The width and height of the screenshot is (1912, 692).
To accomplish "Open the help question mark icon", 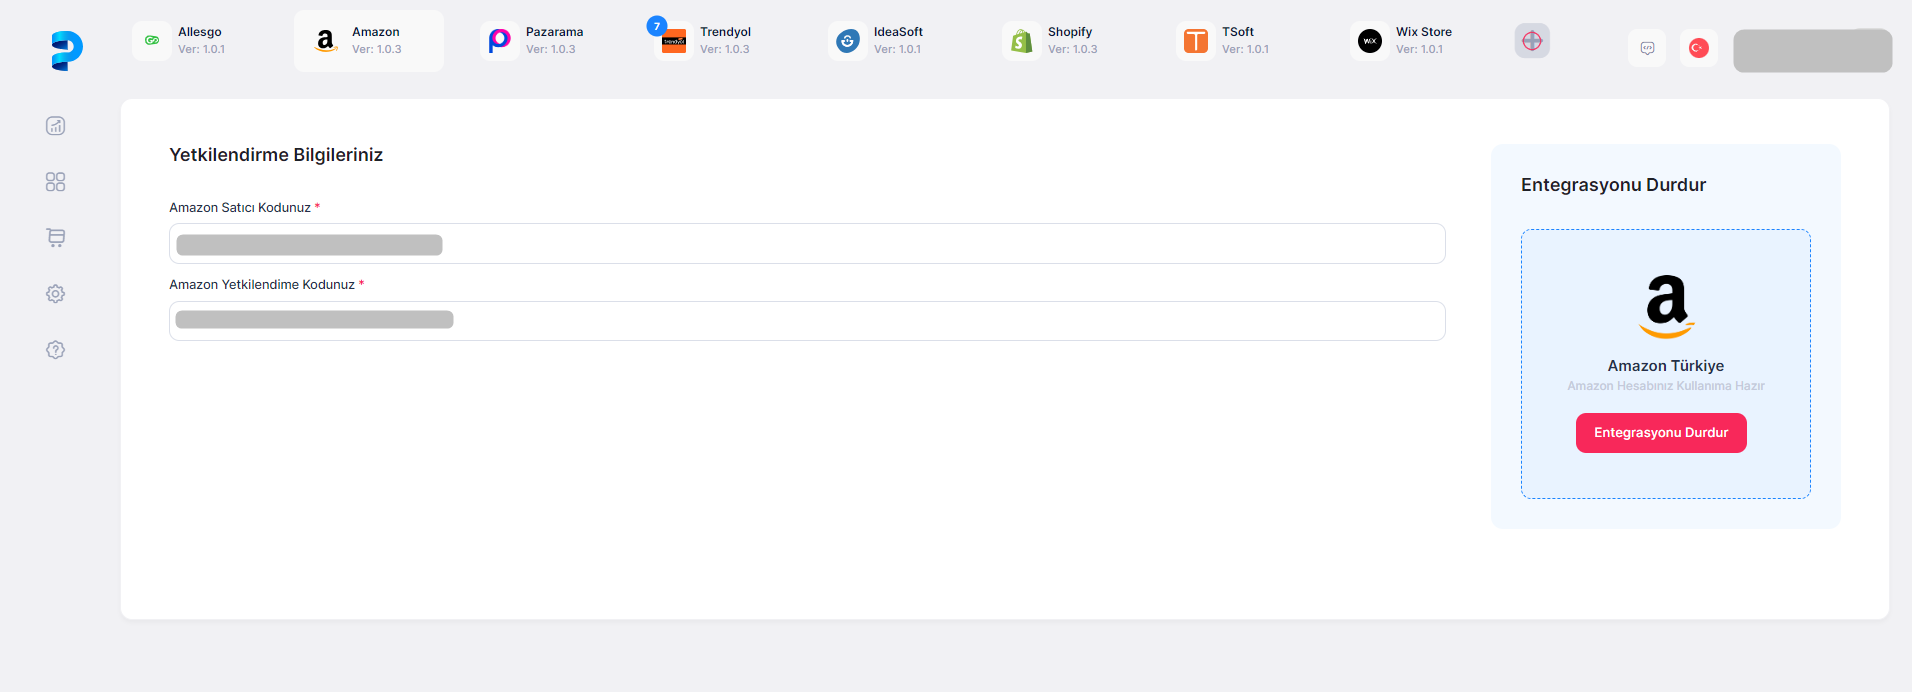I will point(56,350).
